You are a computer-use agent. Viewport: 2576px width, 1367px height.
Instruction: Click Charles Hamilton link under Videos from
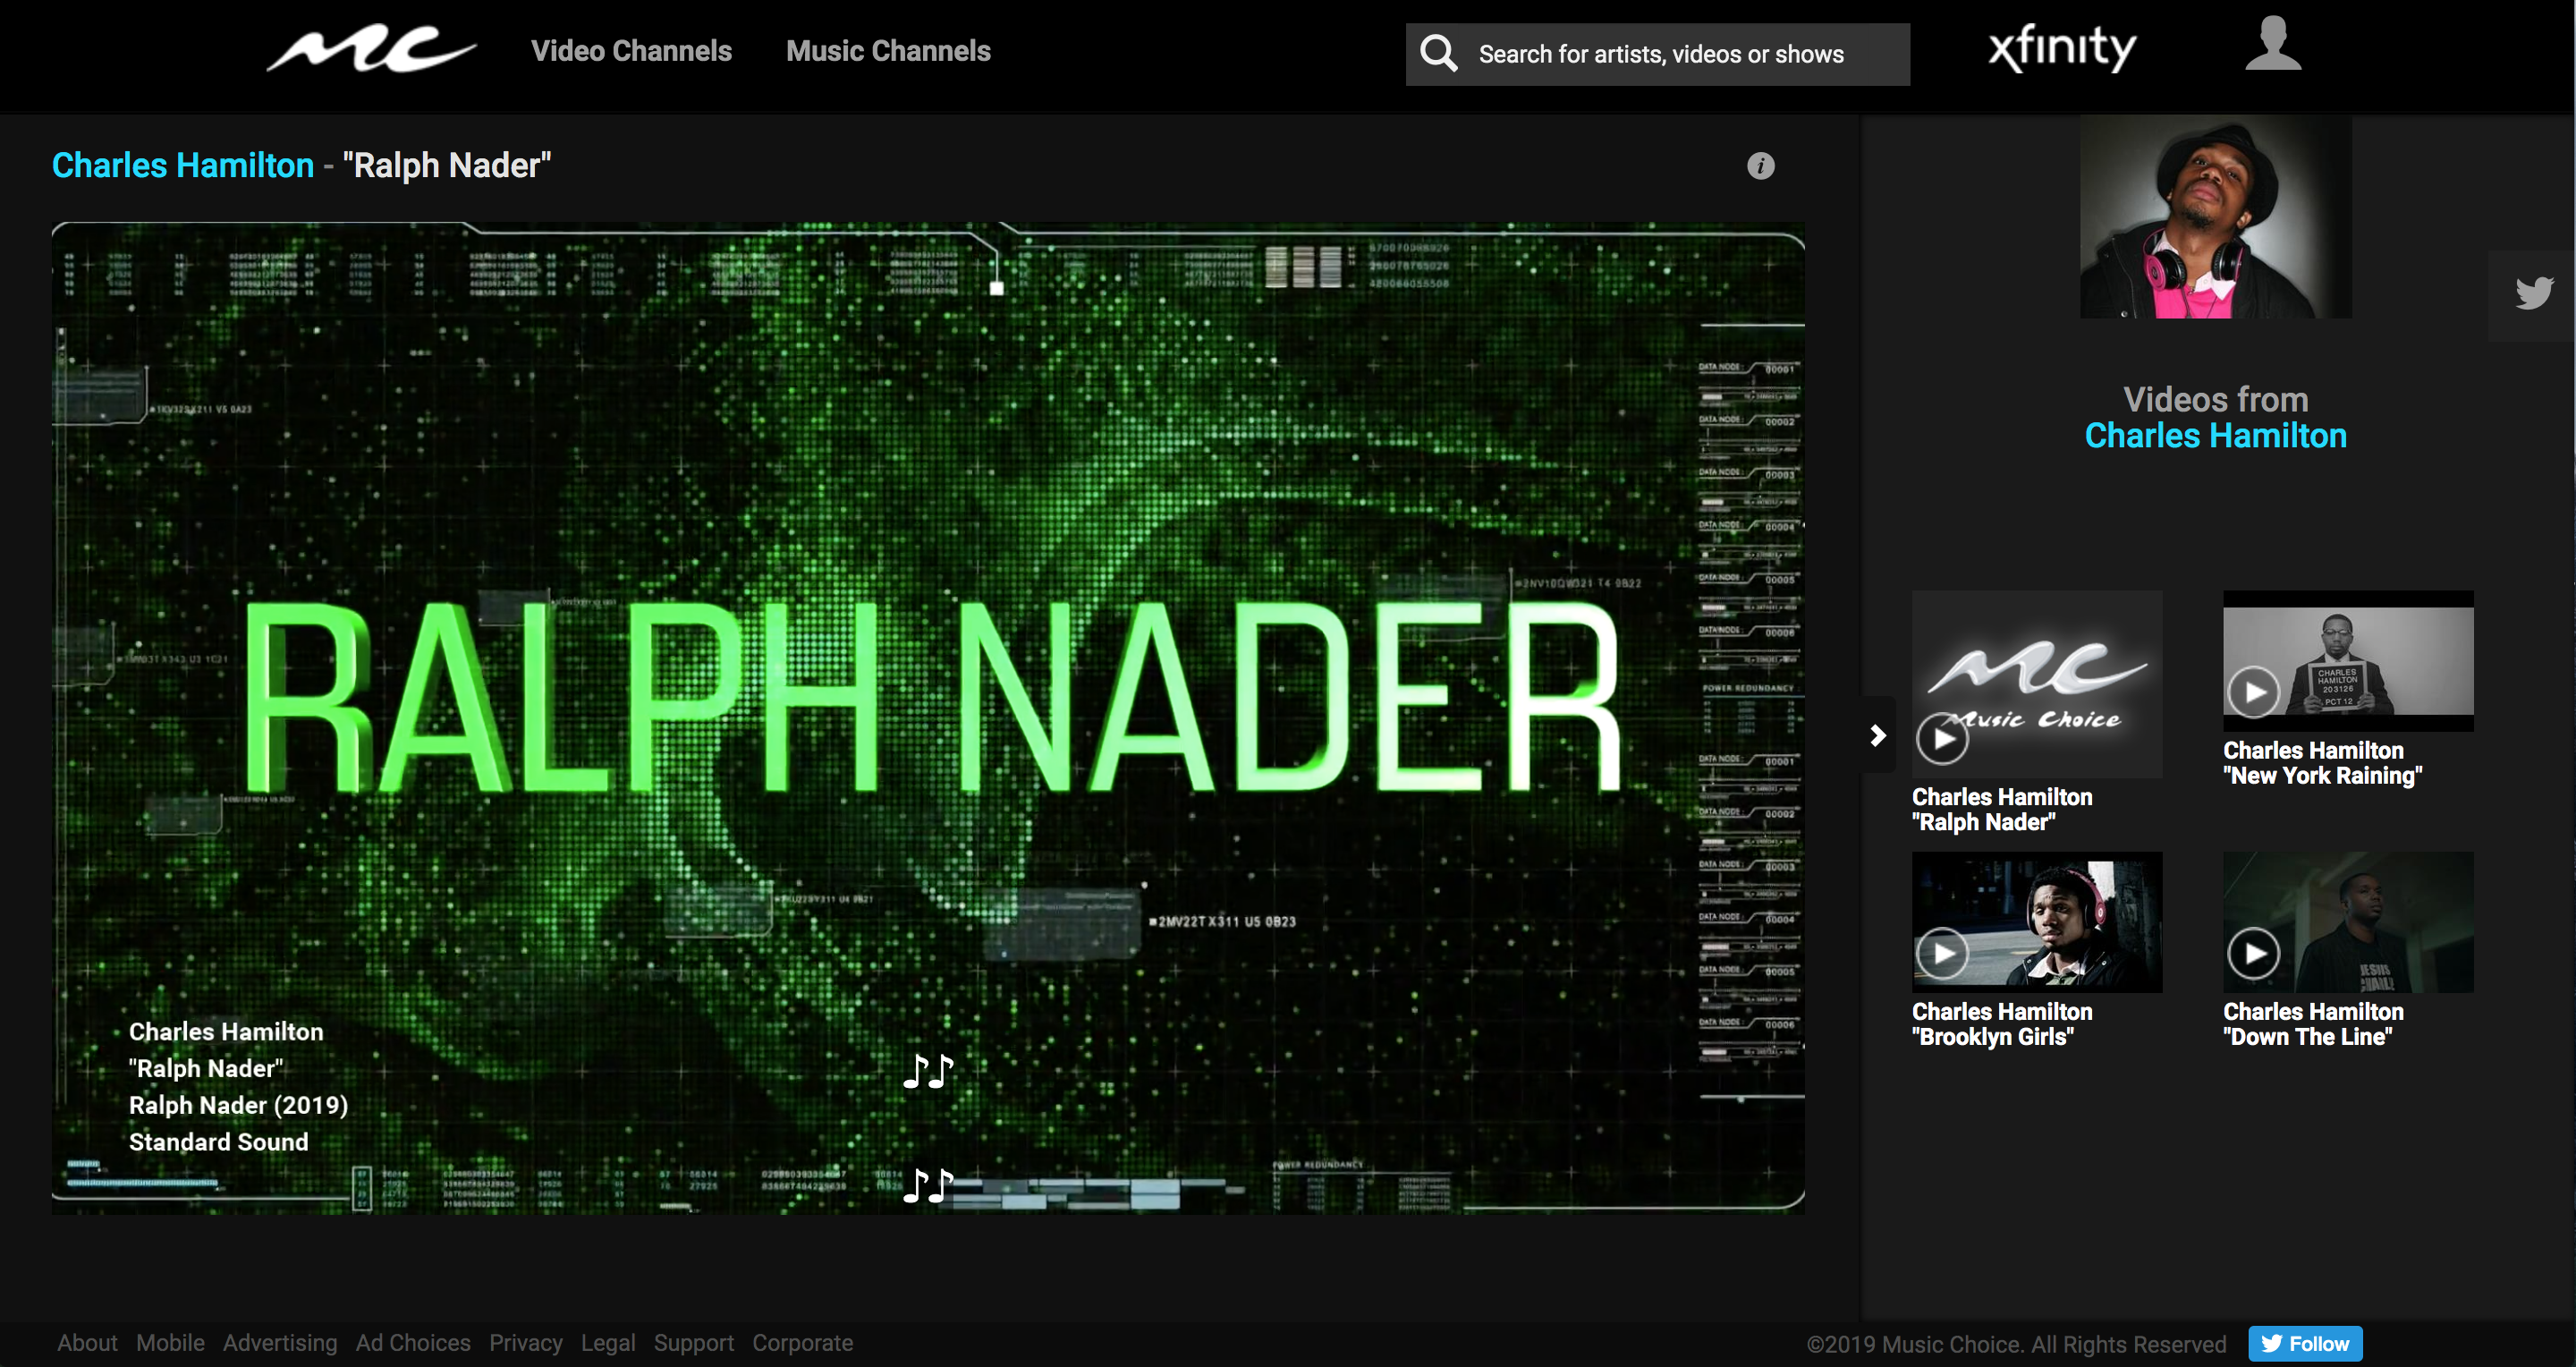click(2215, 436)
